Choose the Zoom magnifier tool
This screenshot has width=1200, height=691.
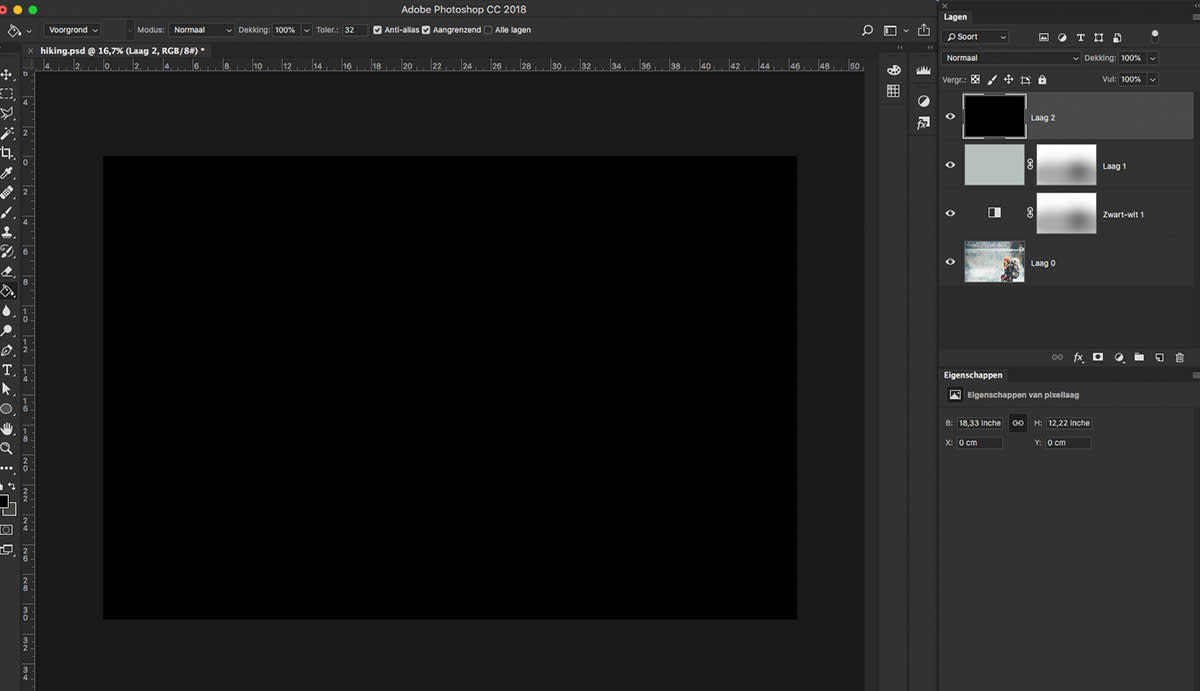(x=7, y=449)
